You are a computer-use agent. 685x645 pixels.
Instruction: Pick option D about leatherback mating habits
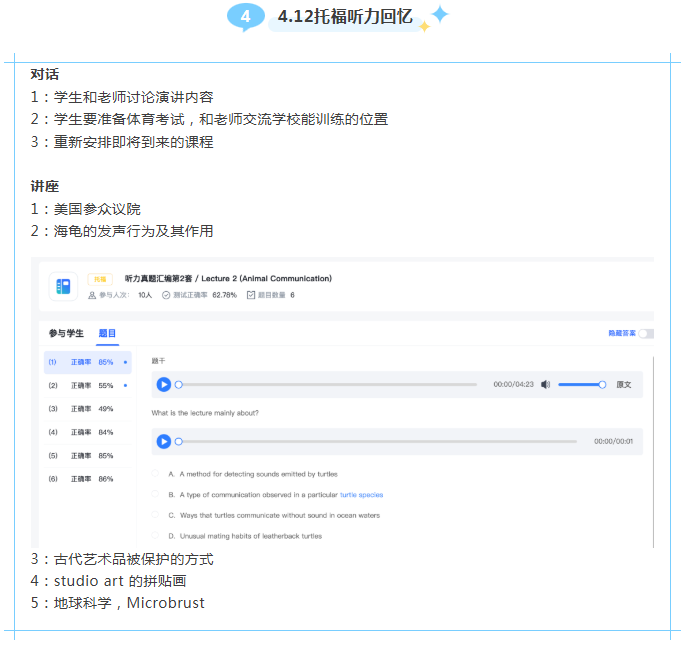tap(155, 536)
